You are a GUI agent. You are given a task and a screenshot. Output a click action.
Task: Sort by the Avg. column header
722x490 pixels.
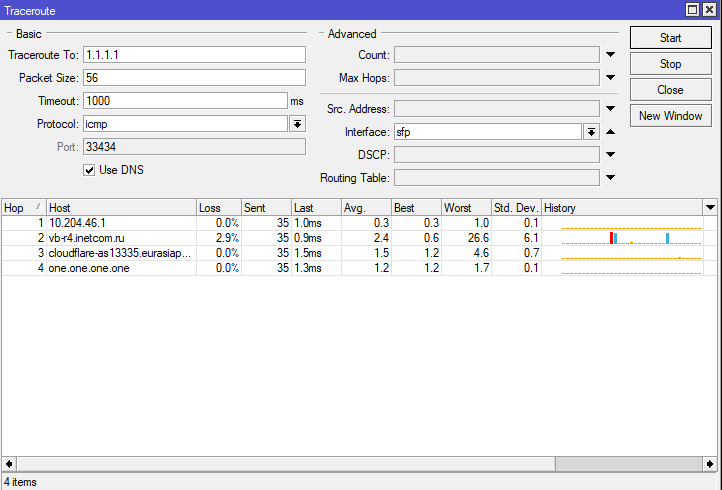[x=367, y=208]
